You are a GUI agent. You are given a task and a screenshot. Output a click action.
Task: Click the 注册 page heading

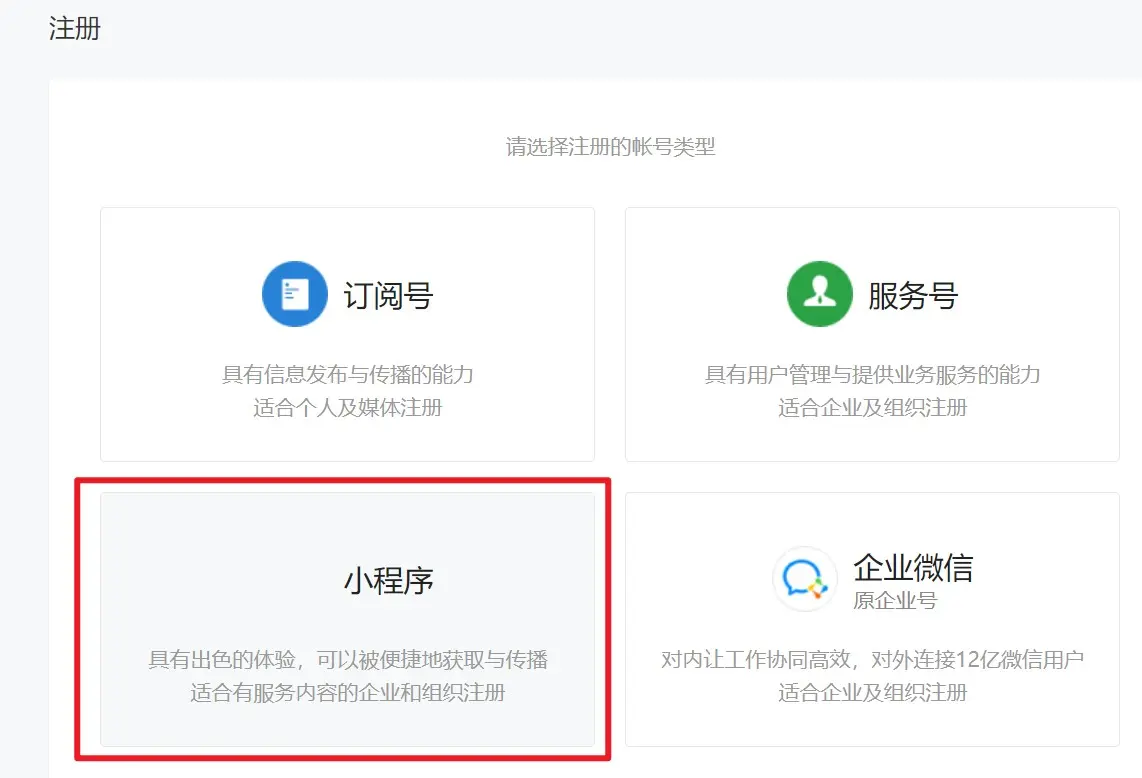(x=75, y=28)
